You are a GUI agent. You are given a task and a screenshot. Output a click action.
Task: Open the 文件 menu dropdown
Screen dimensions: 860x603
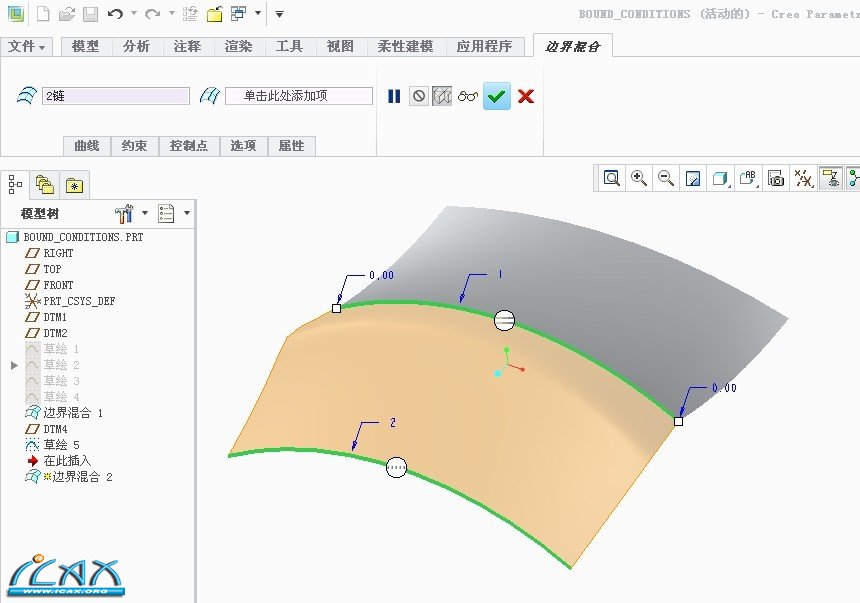[x=28, y=46]
